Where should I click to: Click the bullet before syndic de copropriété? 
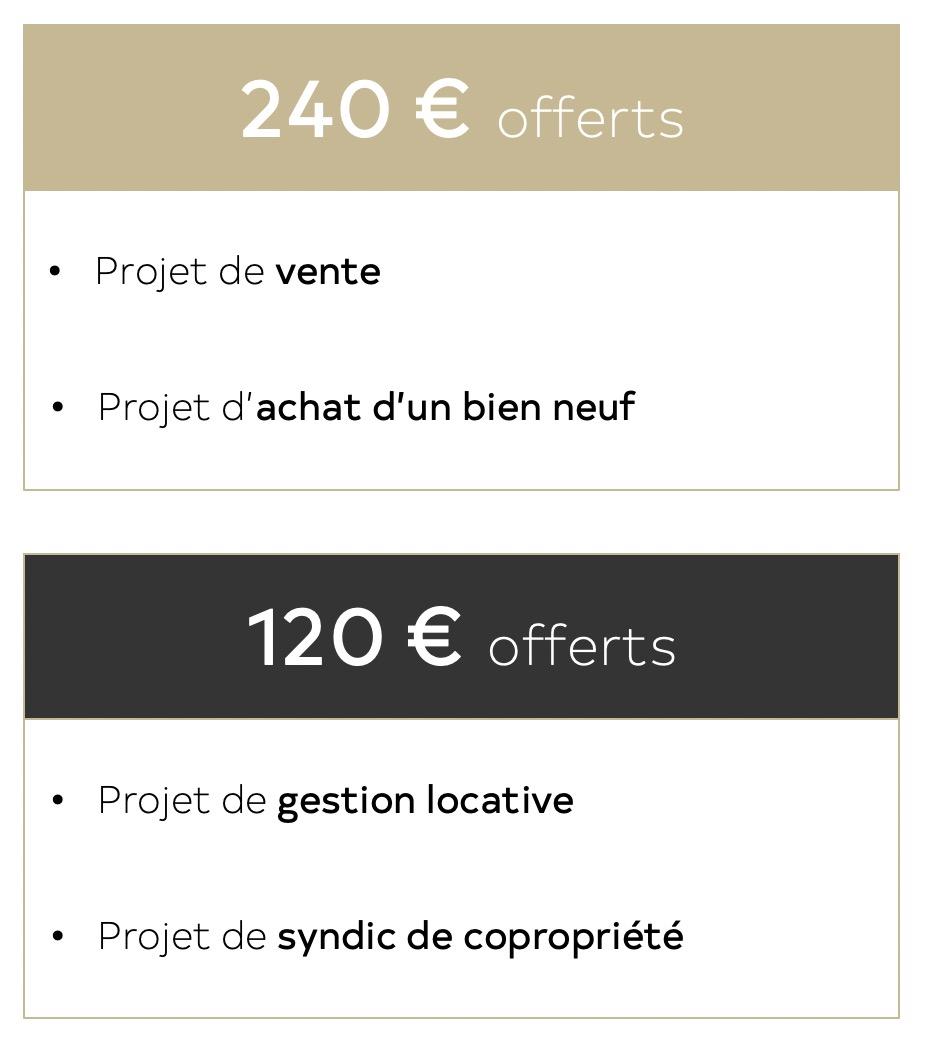[58, 935]
